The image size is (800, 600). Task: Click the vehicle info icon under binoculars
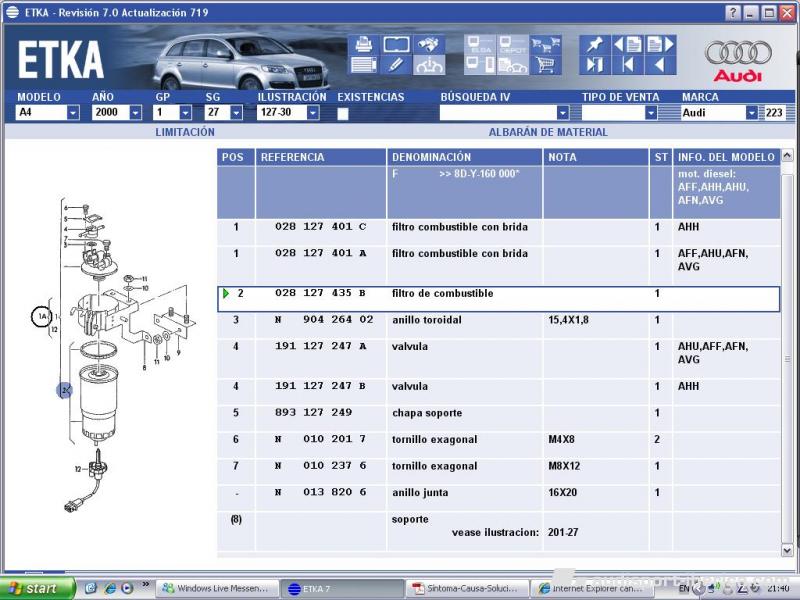[429, 65]
